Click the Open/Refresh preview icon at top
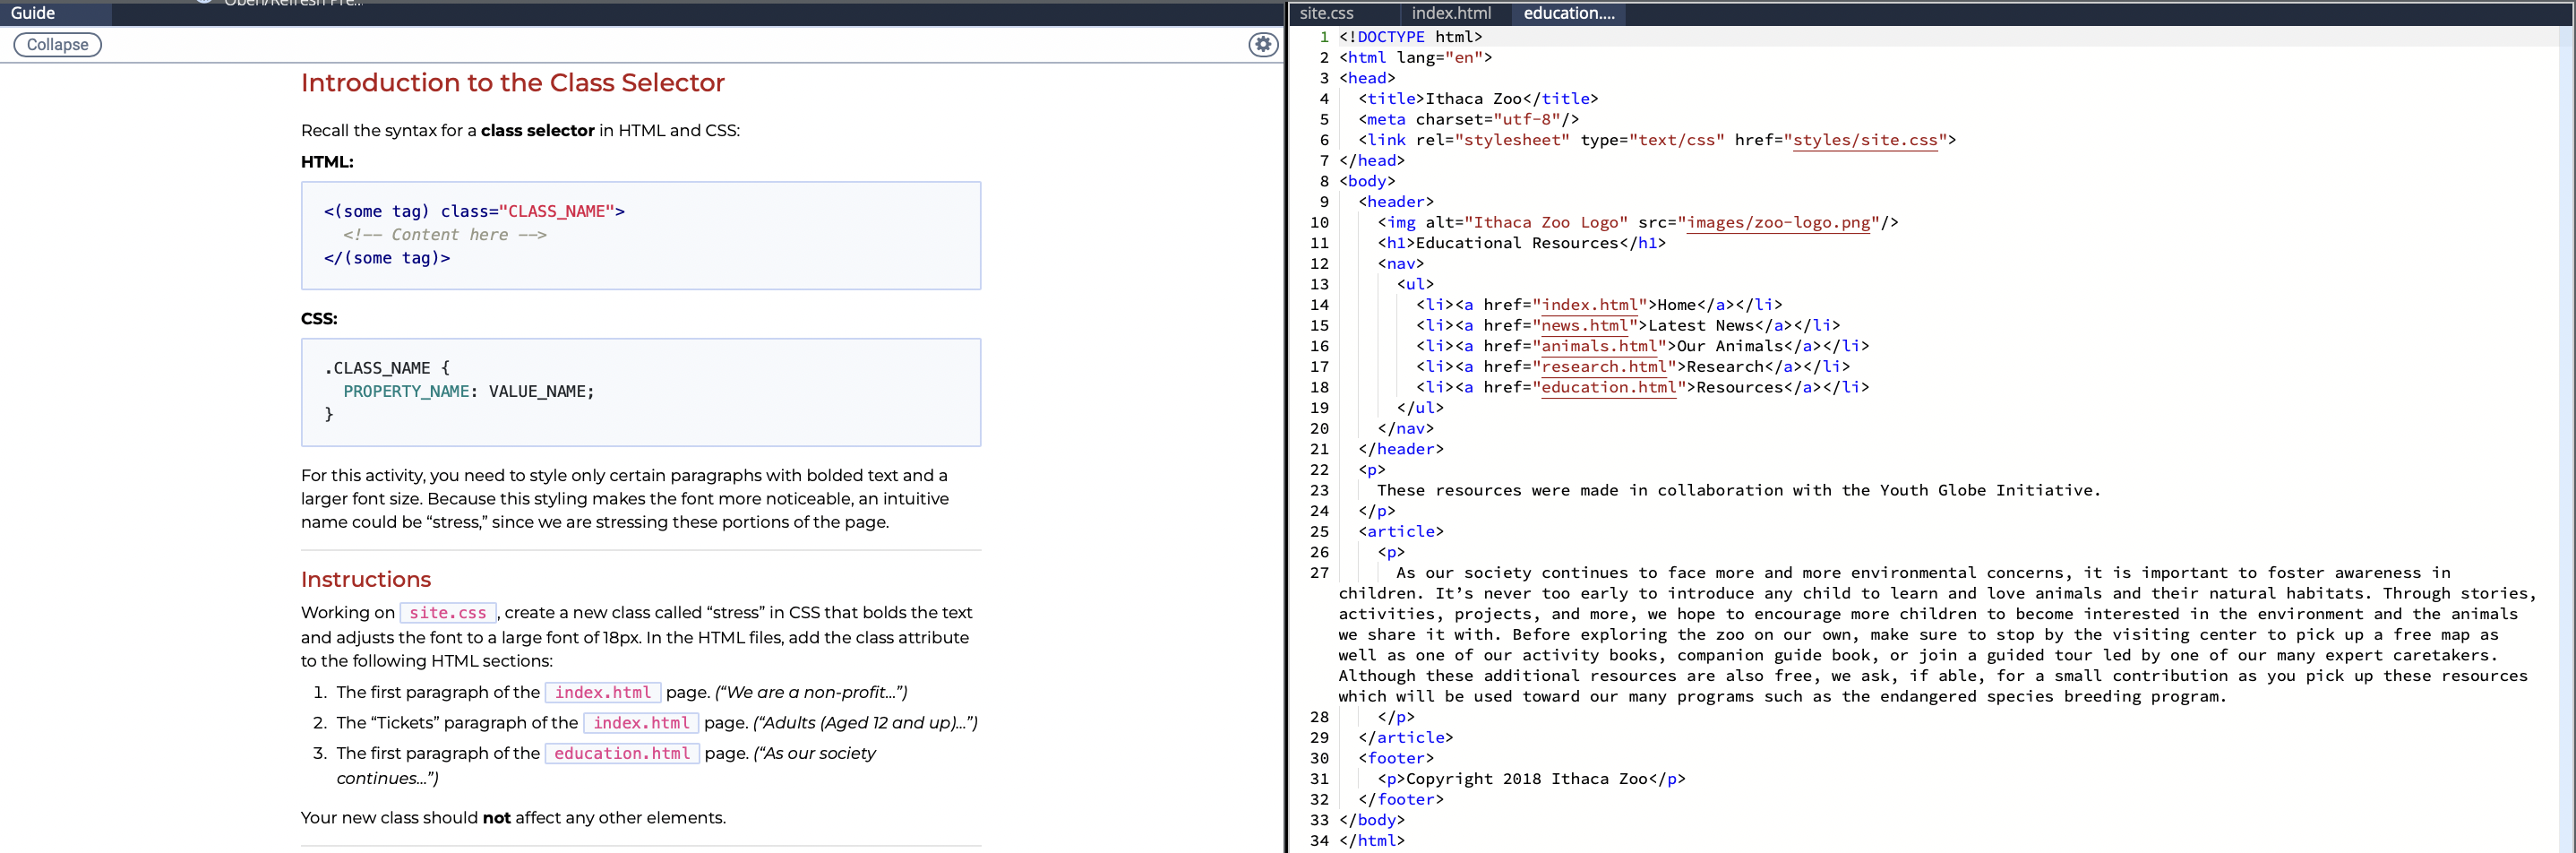Screen dimensions: 2576x853 [207, 4]
